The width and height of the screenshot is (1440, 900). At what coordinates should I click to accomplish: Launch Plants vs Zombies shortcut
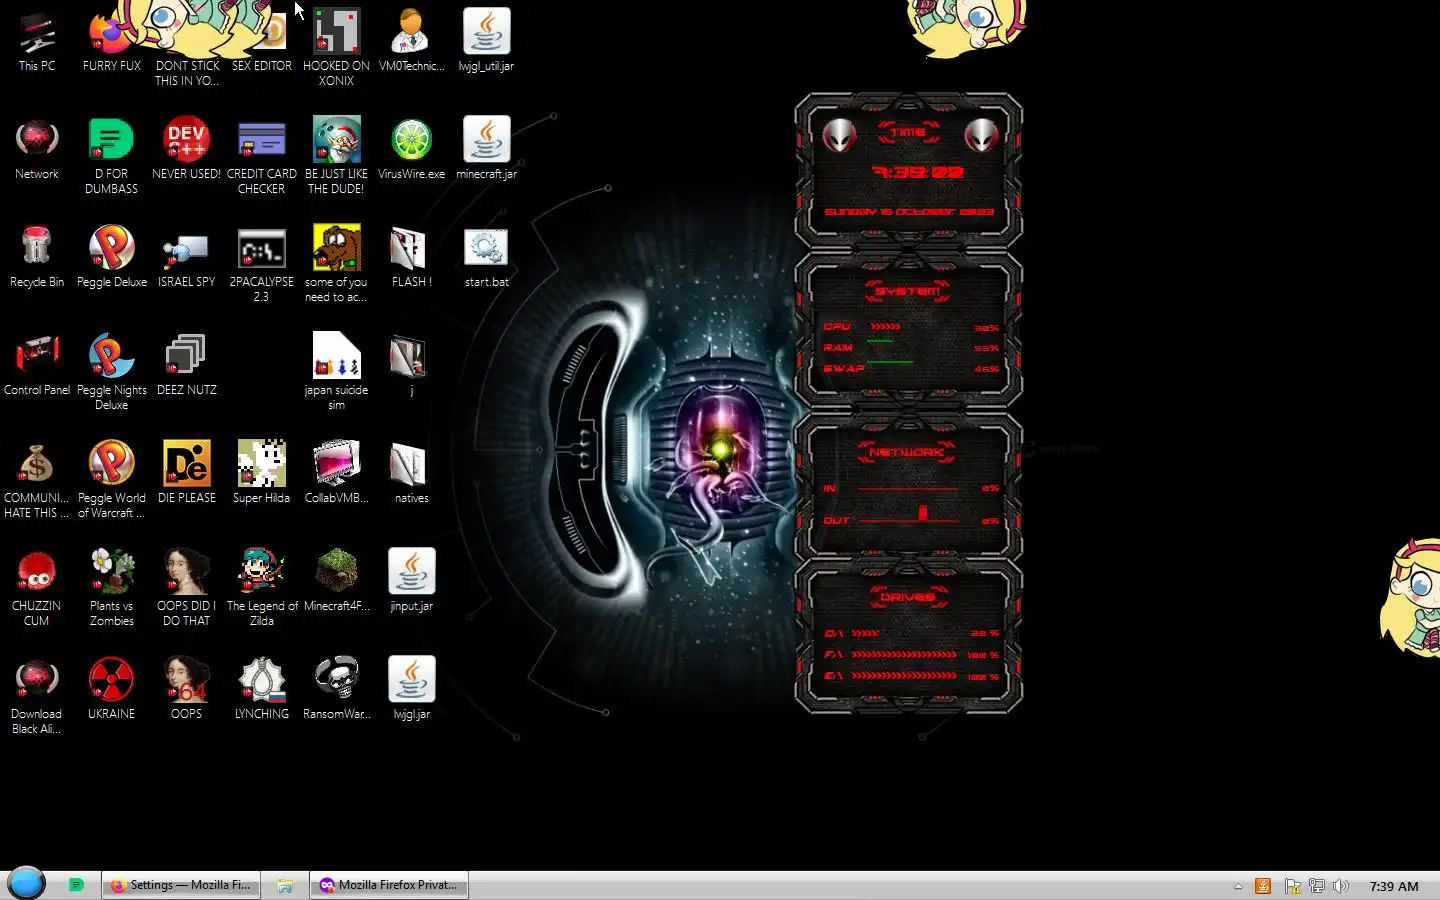tap(111, 587)
